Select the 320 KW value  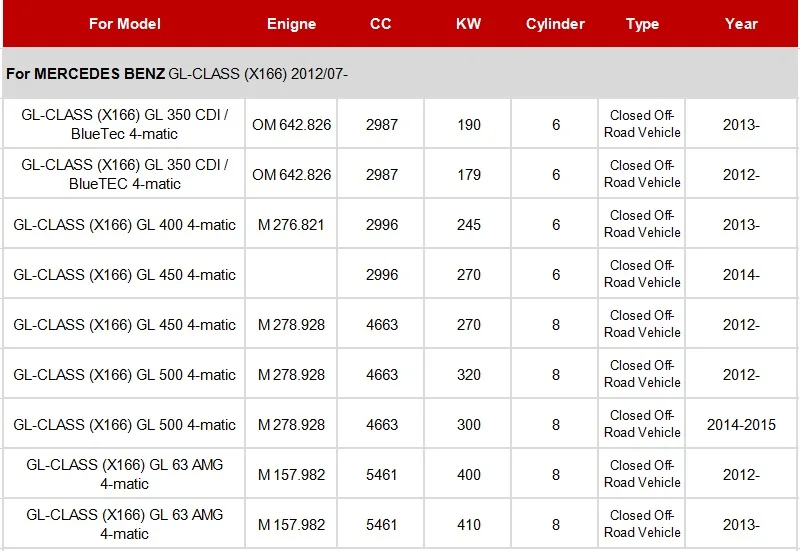469,374
